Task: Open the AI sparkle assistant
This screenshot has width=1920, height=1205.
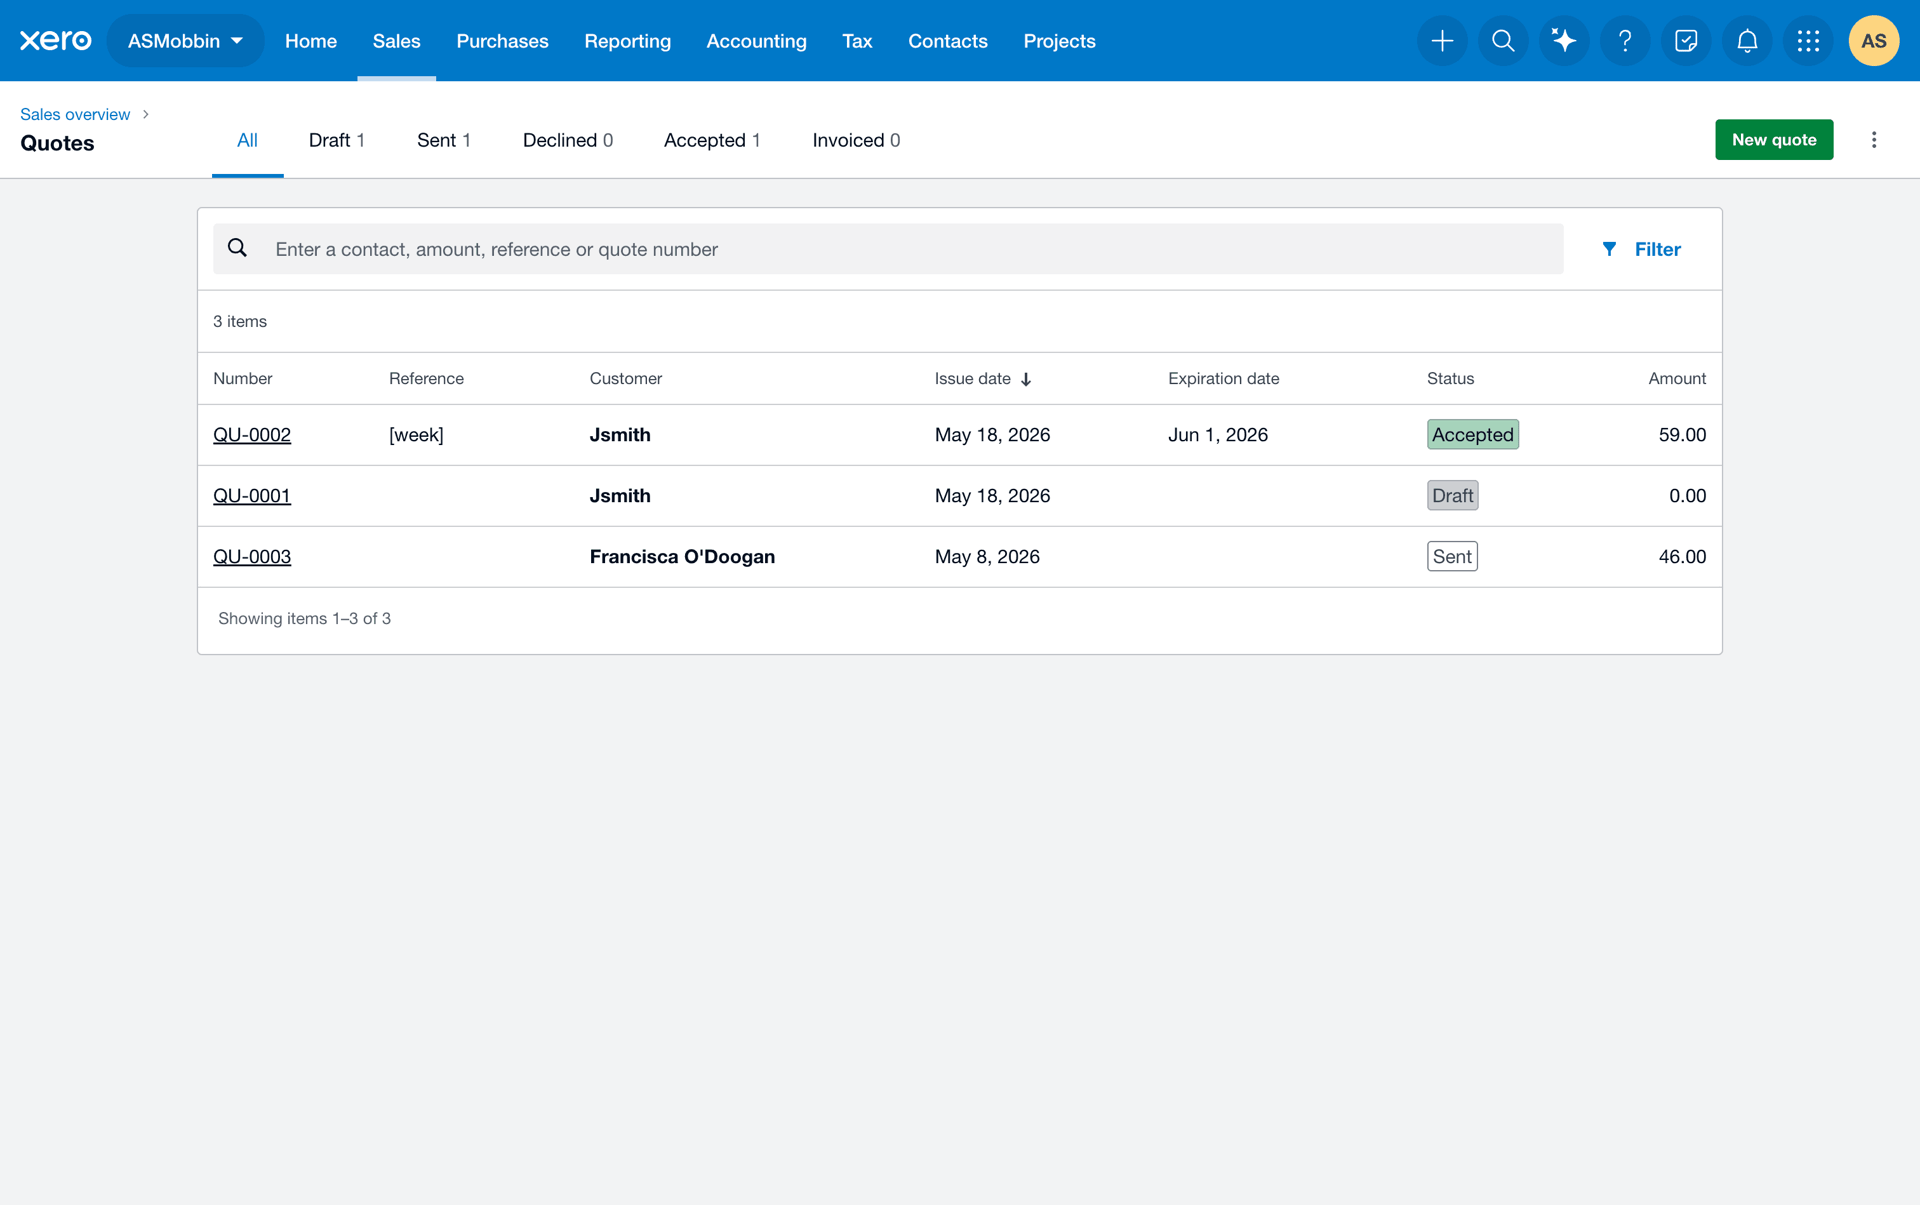Action: 1564,41
